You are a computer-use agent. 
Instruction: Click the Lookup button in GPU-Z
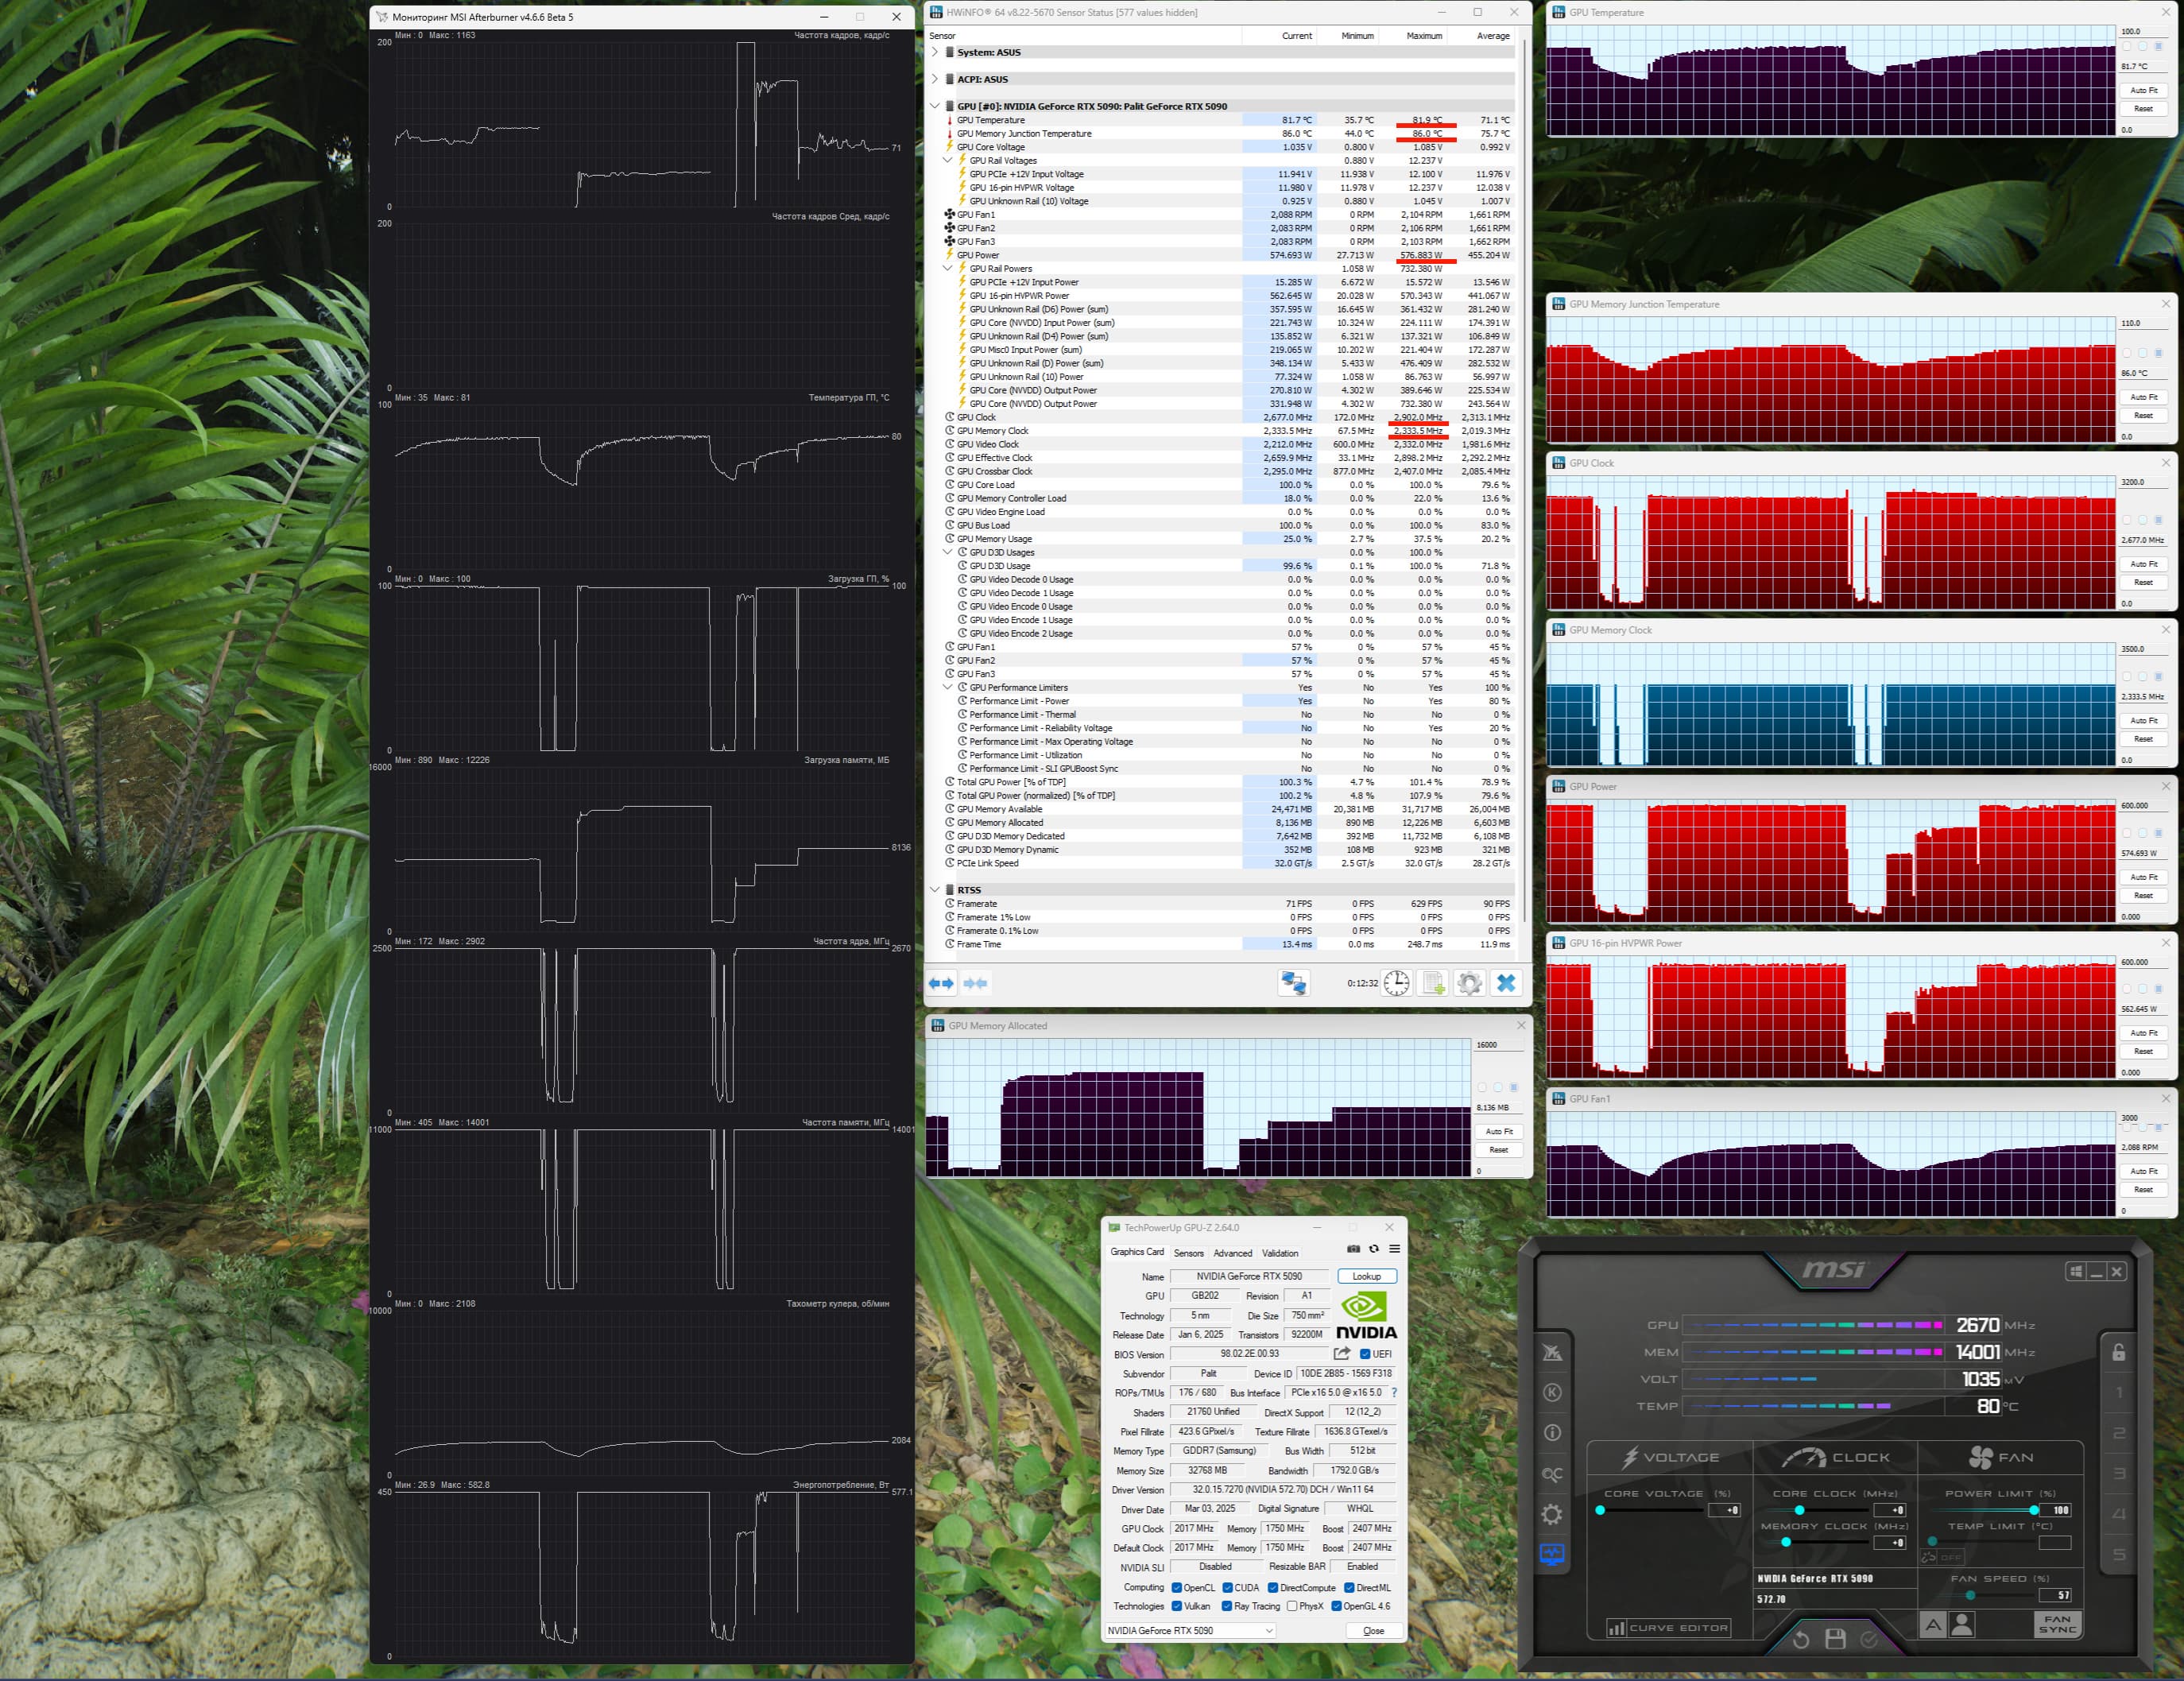[1366, 1276]
